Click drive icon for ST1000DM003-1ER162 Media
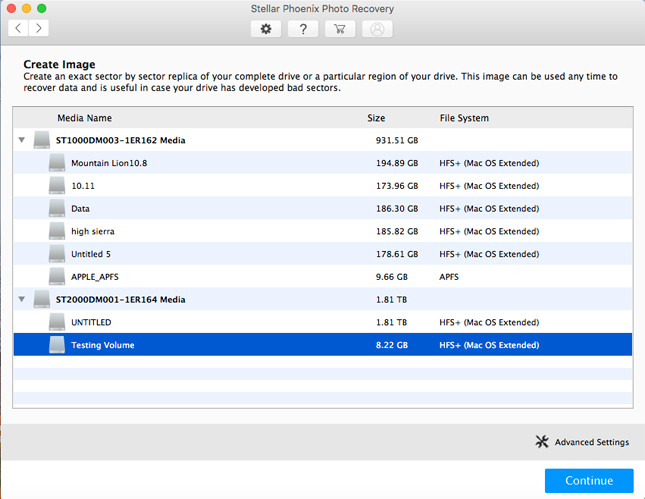The height and width of the screenshot is (499, 645). click(42, 140)
